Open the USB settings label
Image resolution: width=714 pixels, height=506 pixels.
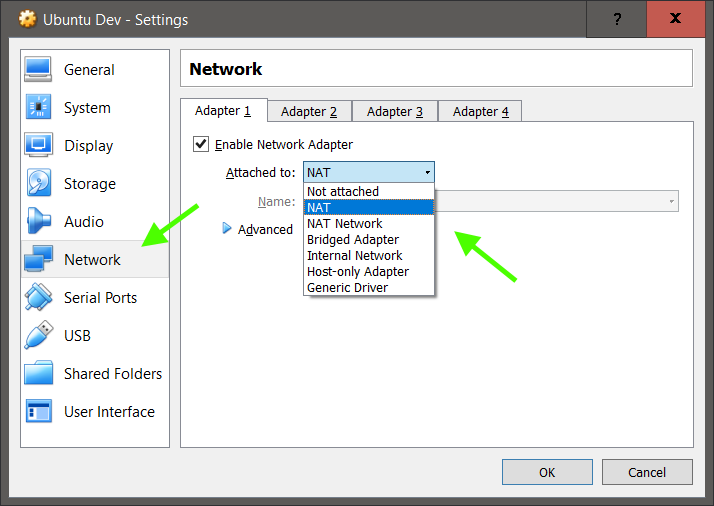pos(77,336)
